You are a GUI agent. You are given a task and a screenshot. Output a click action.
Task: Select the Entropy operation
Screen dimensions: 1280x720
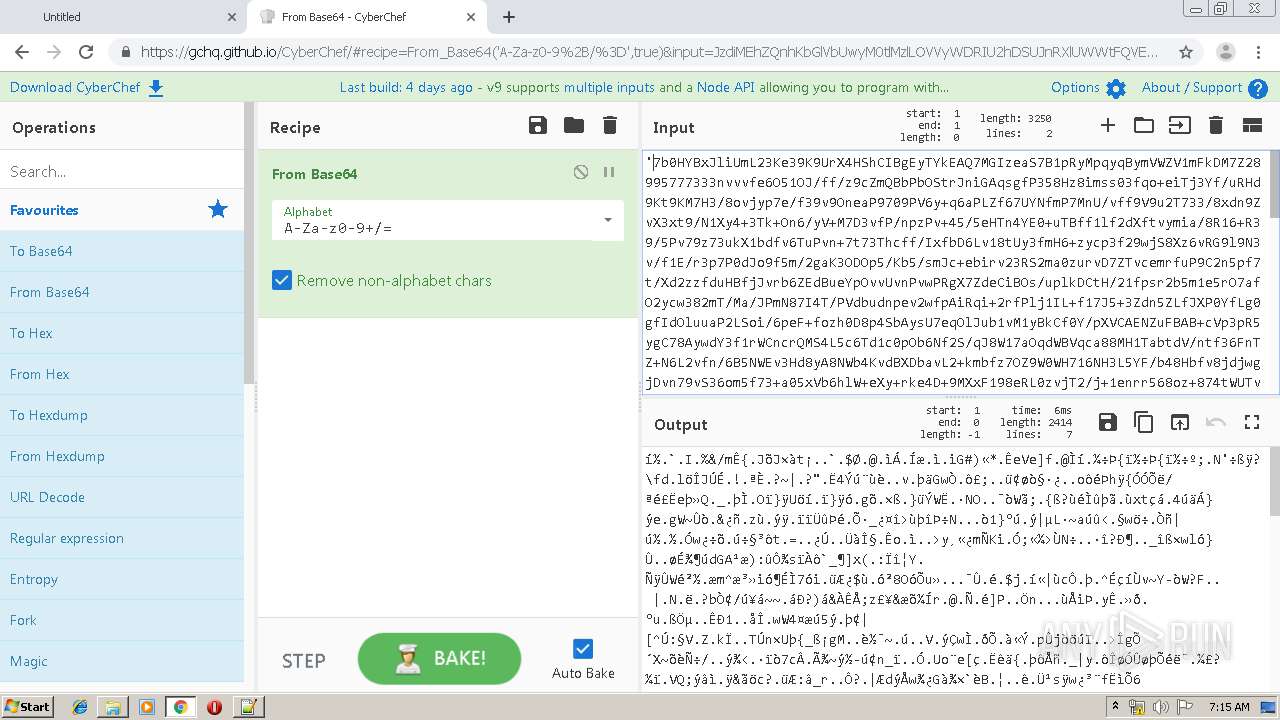[x=122, y=579]
